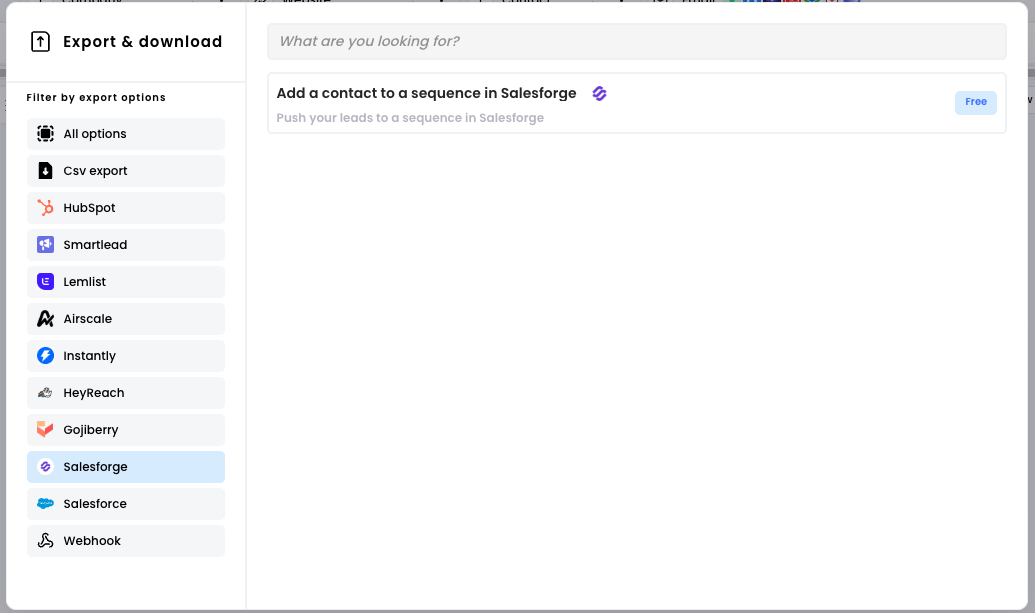Image resolution: width=1035 pixels, height=613 pixels.
Task: Filter exports by Webhook
Action: pos(126,540)
